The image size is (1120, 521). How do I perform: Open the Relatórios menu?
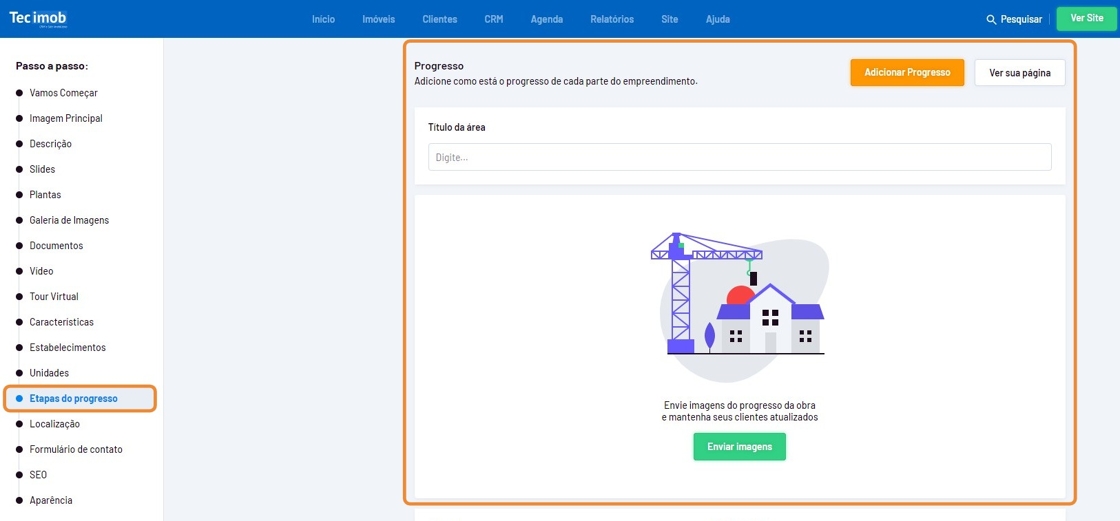[612, 19]
